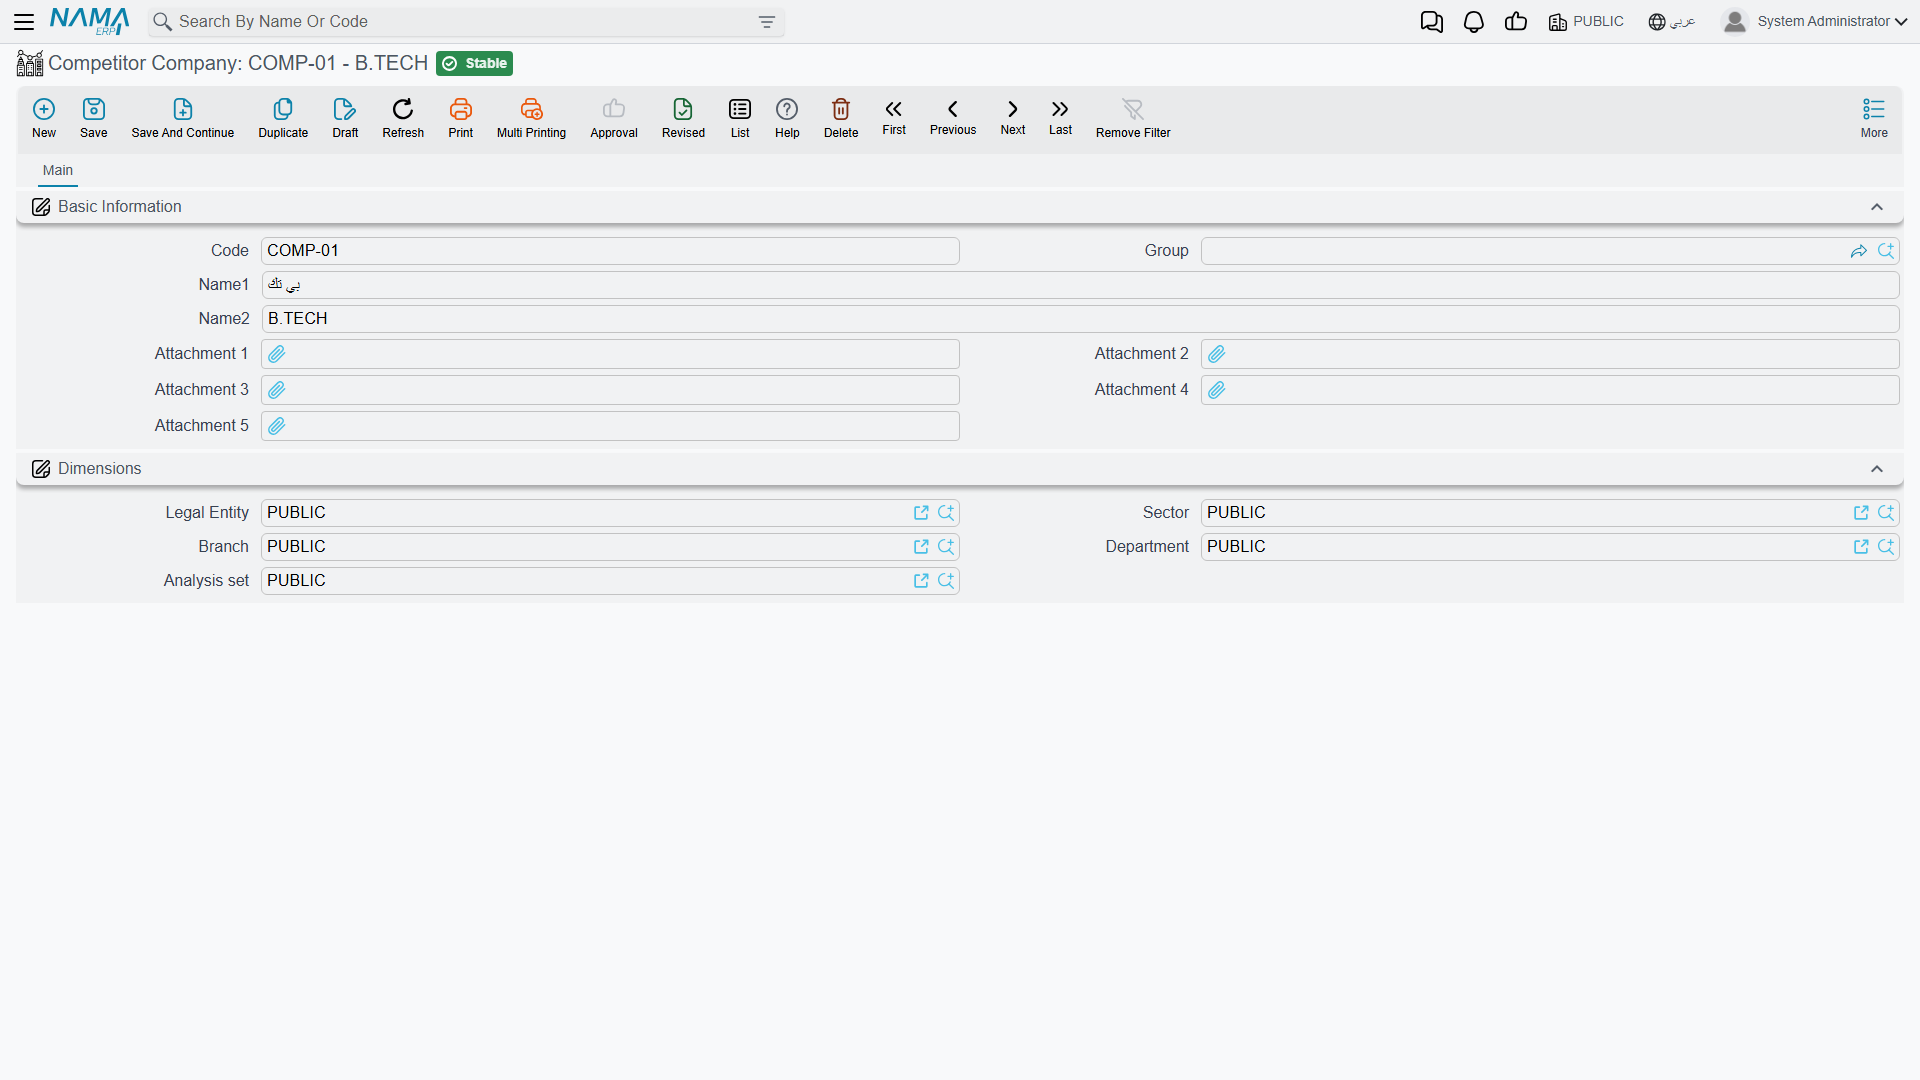This screenshot has width=1920, height=1080.
Task: Open System Administrator user menu
Action: coord(1814,22)
